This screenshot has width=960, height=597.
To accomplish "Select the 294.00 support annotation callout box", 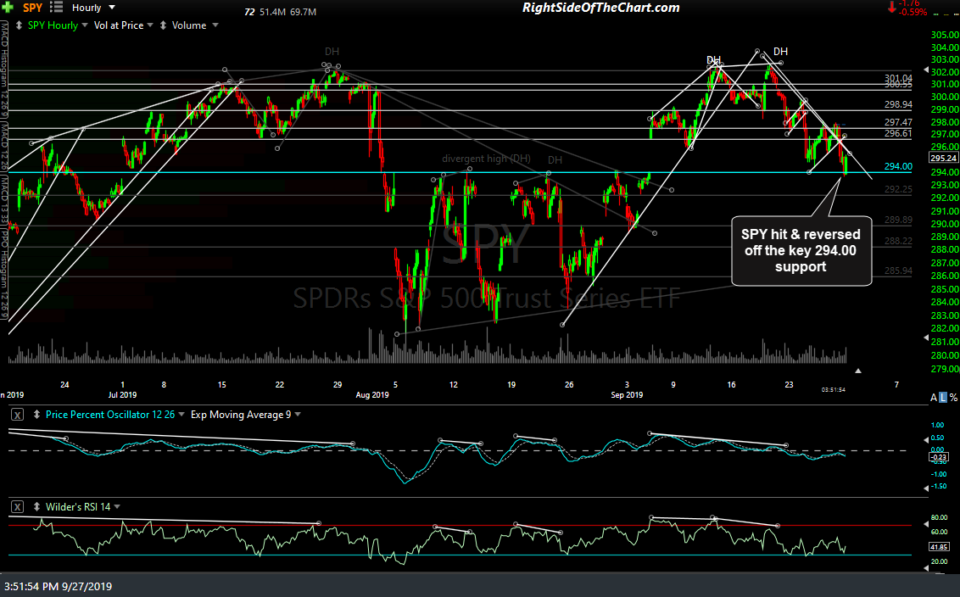I will point(800,251).
